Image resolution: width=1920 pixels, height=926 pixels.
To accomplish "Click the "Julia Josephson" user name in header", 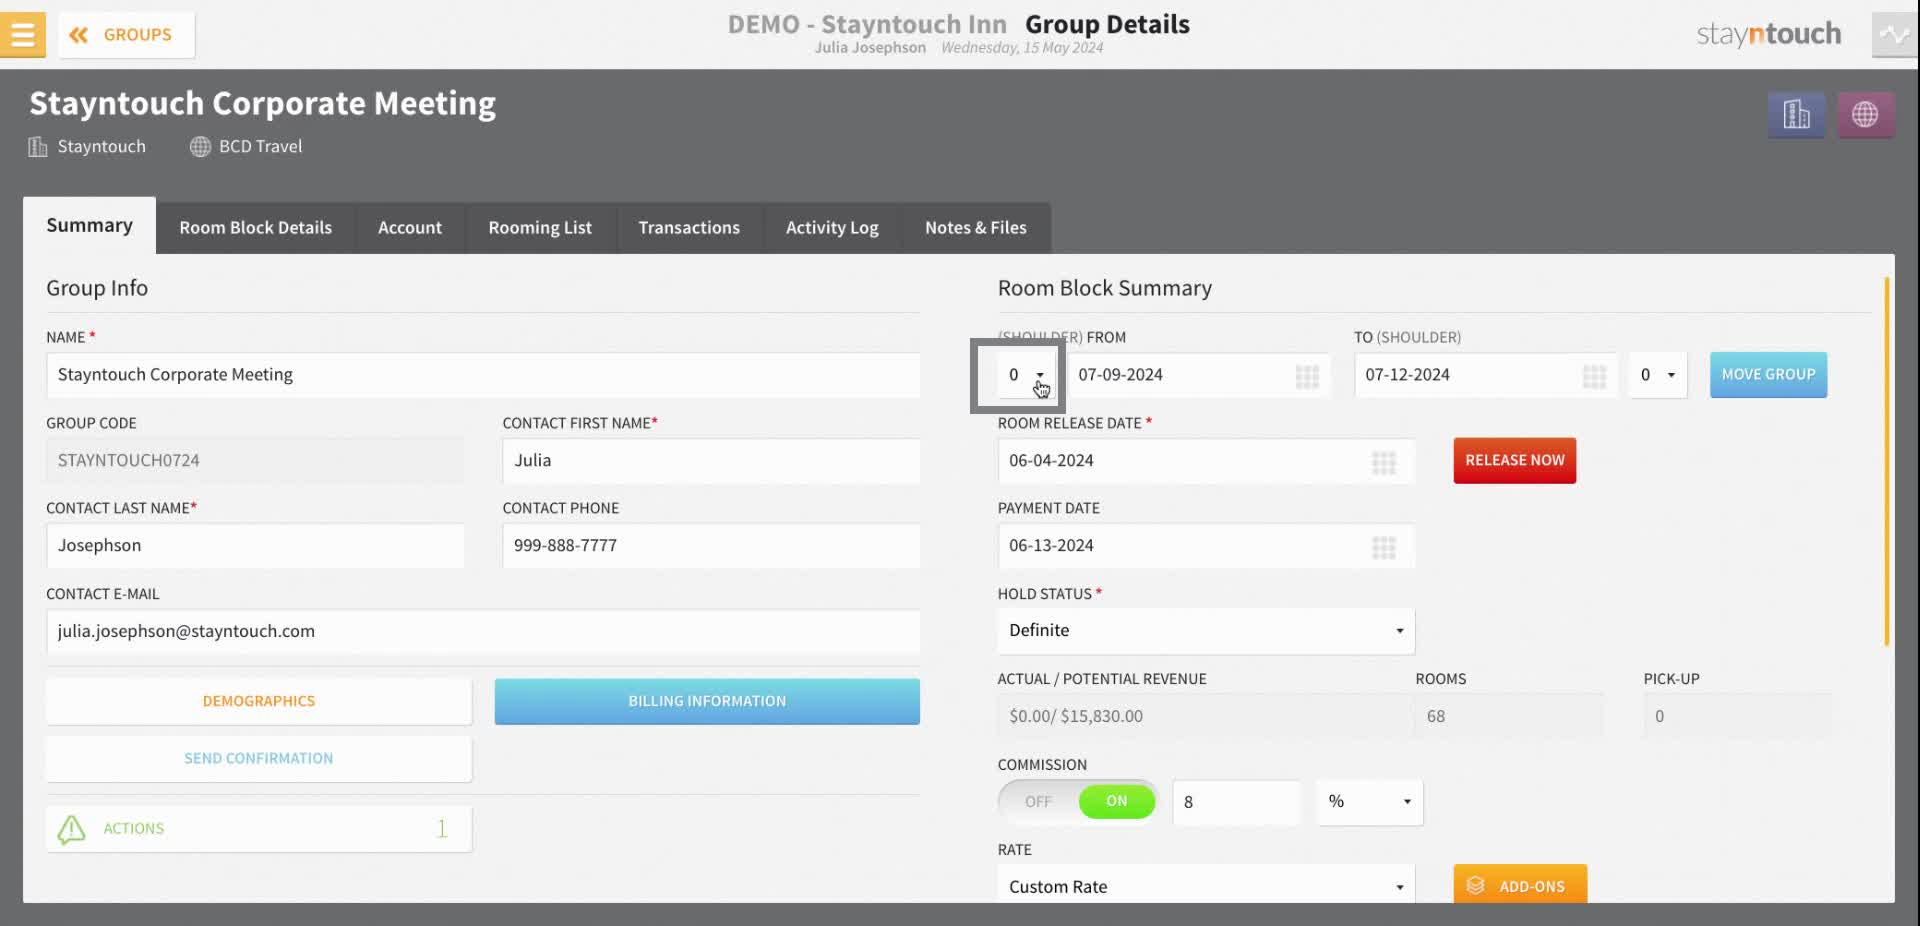I will point(870,48).
